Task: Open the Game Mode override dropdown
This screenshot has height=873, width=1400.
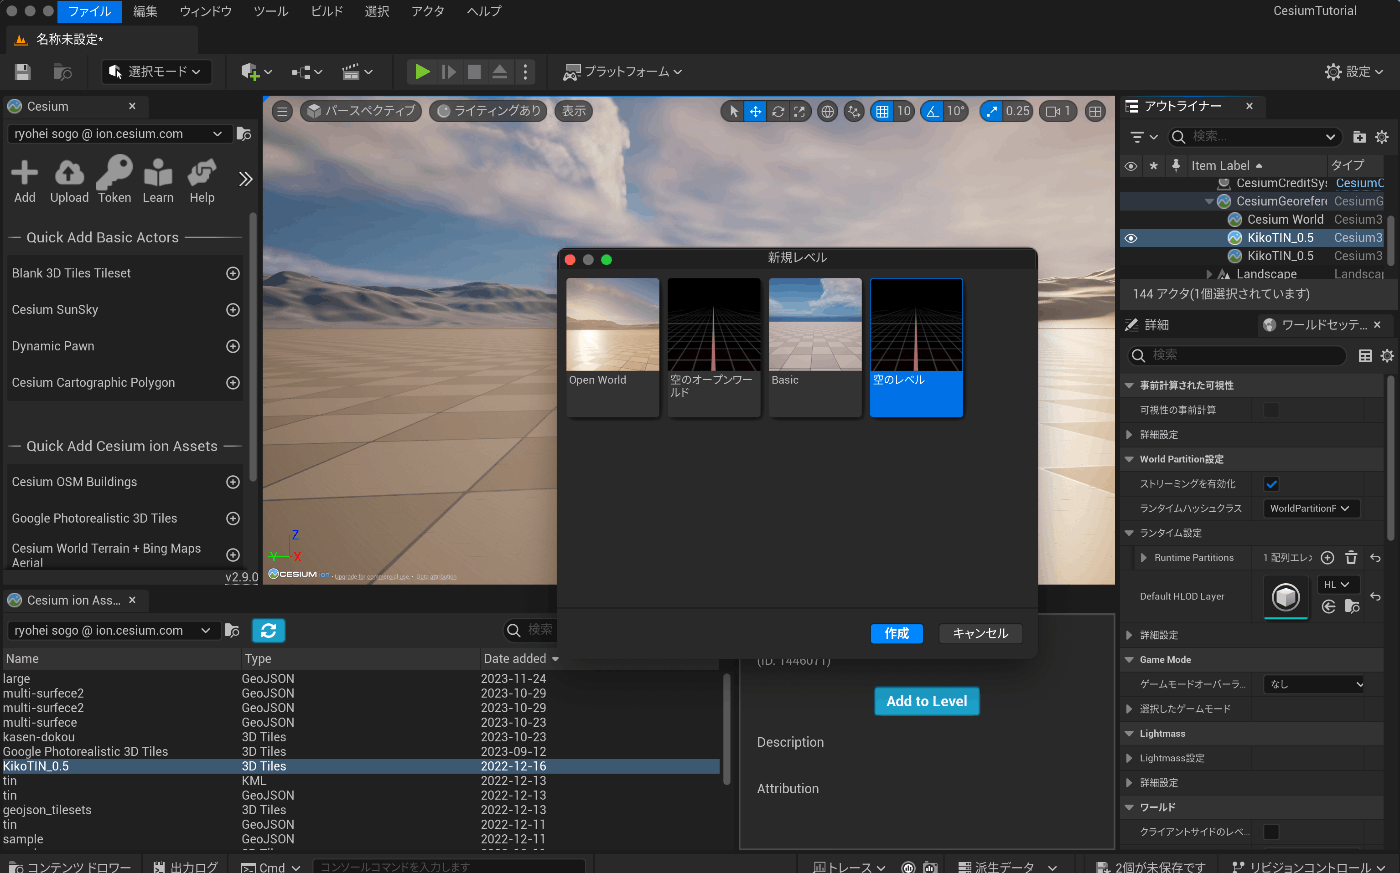Action: click(1314, 685)
